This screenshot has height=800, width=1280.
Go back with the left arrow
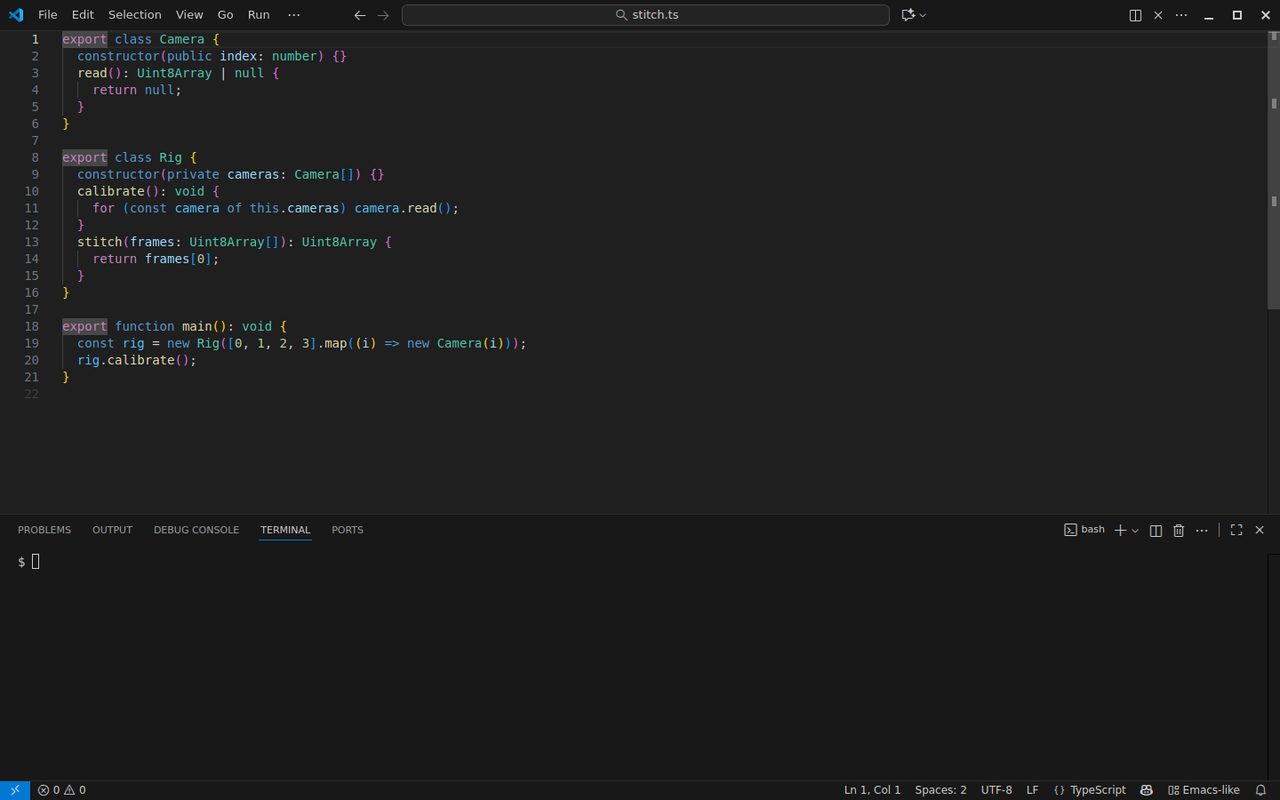point(360,15)
